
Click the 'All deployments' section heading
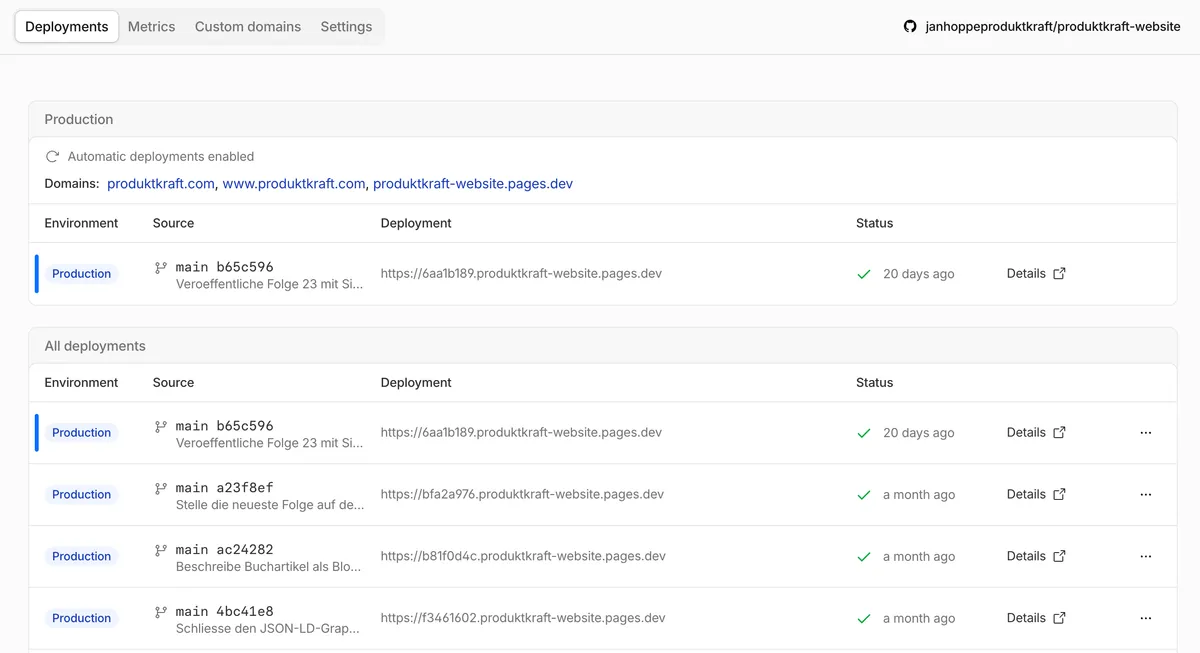[95, 346]
